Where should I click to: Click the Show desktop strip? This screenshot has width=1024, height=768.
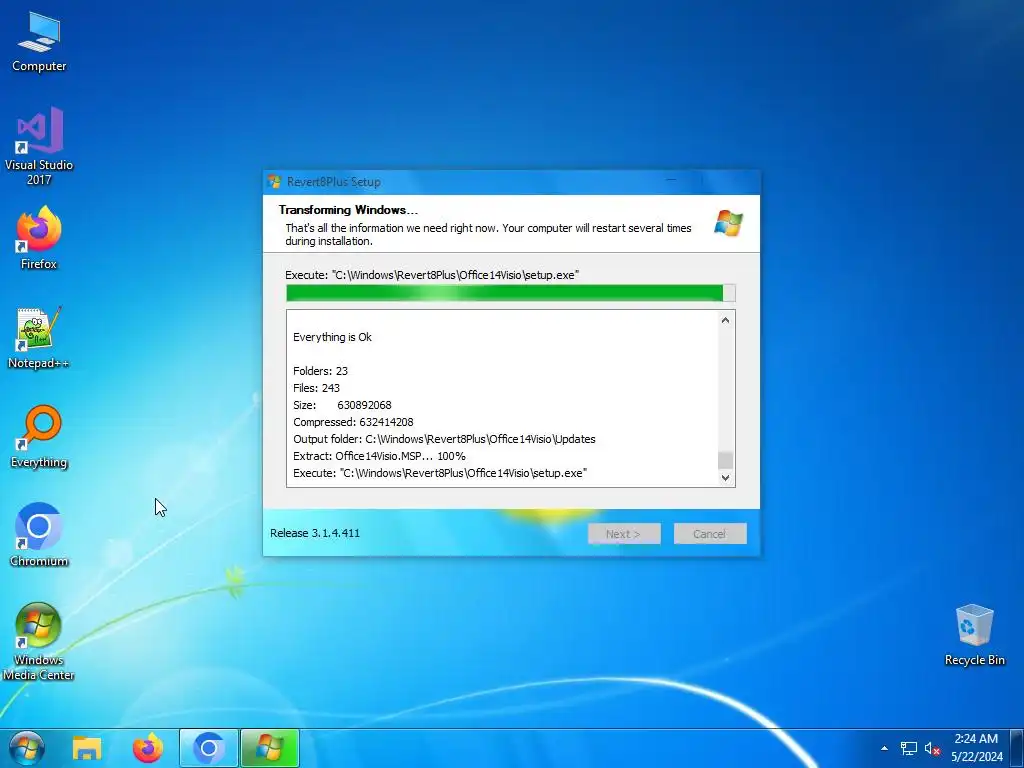pos(1017,748)
